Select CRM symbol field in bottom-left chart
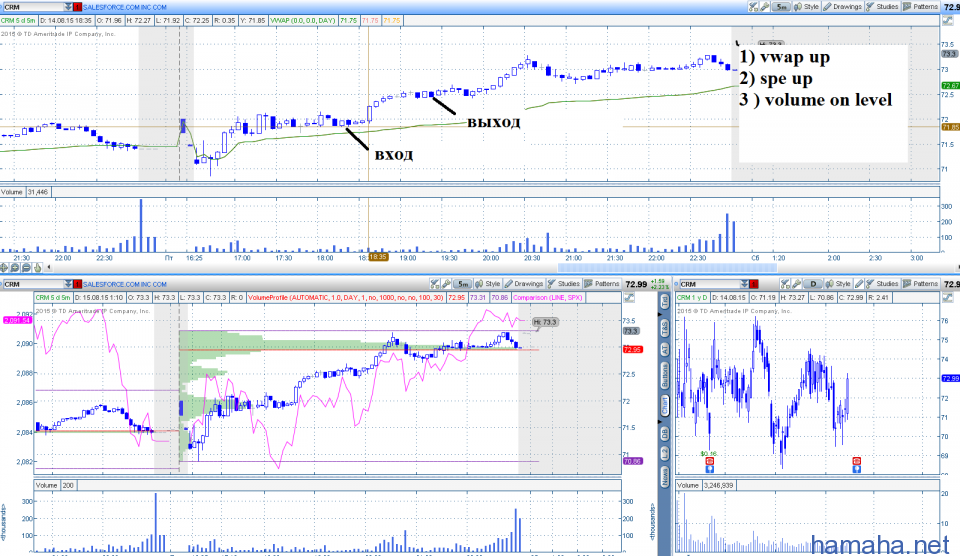The width and height of the screenshot is (960, 556). 33,284
